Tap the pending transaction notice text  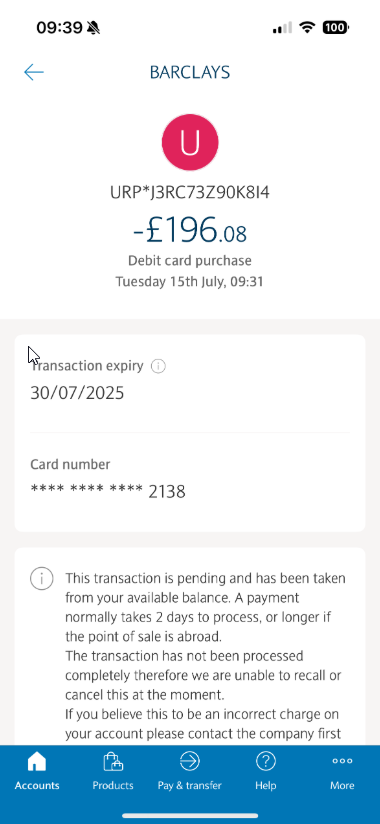[x=205, y=657]
